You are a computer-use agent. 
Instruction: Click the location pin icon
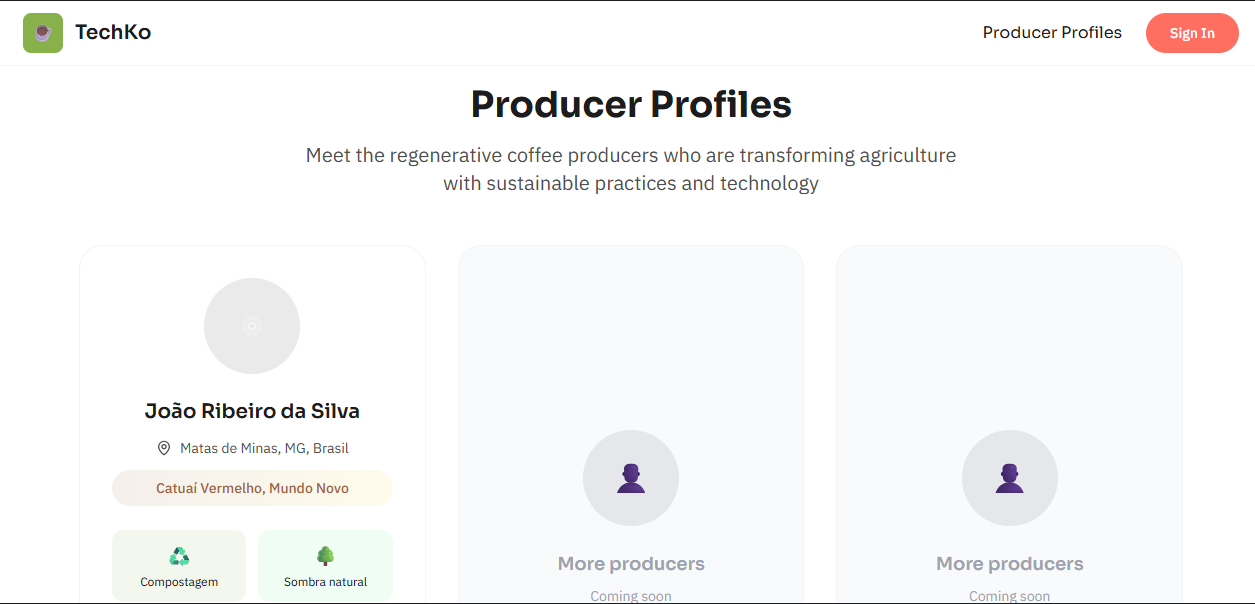tap(164, 449)
